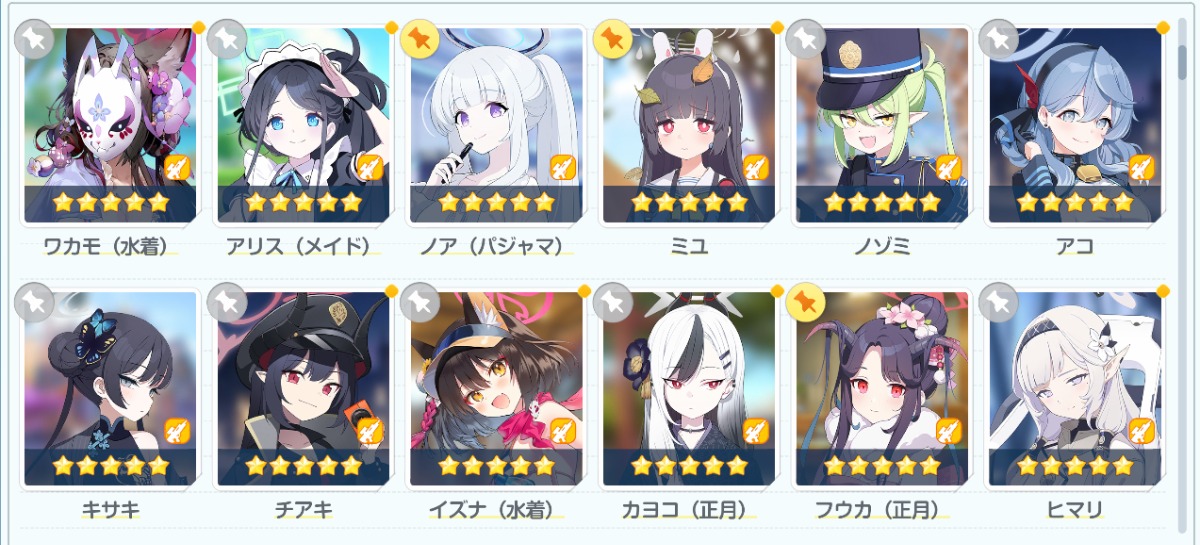Click the sword icon on アコ's card
This screenshot has width=1200, height=545.
pyautogui.click(x=1140, y=168)
